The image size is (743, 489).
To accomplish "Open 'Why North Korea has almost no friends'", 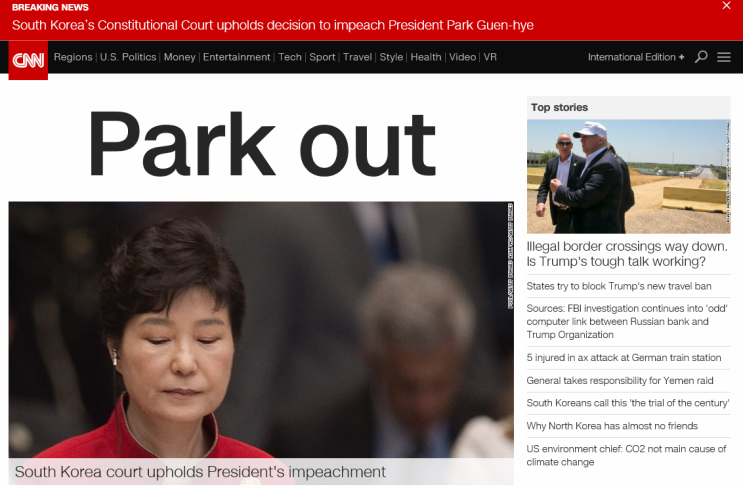I will point(612,426).
